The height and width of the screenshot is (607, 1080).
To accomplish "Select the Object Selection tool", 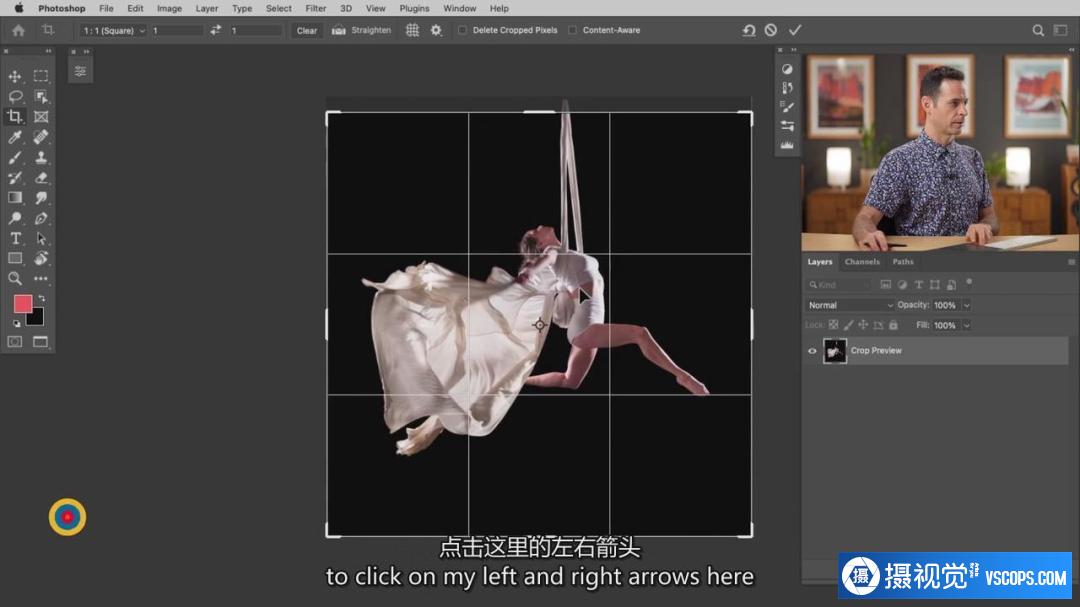I will (41, 96).
